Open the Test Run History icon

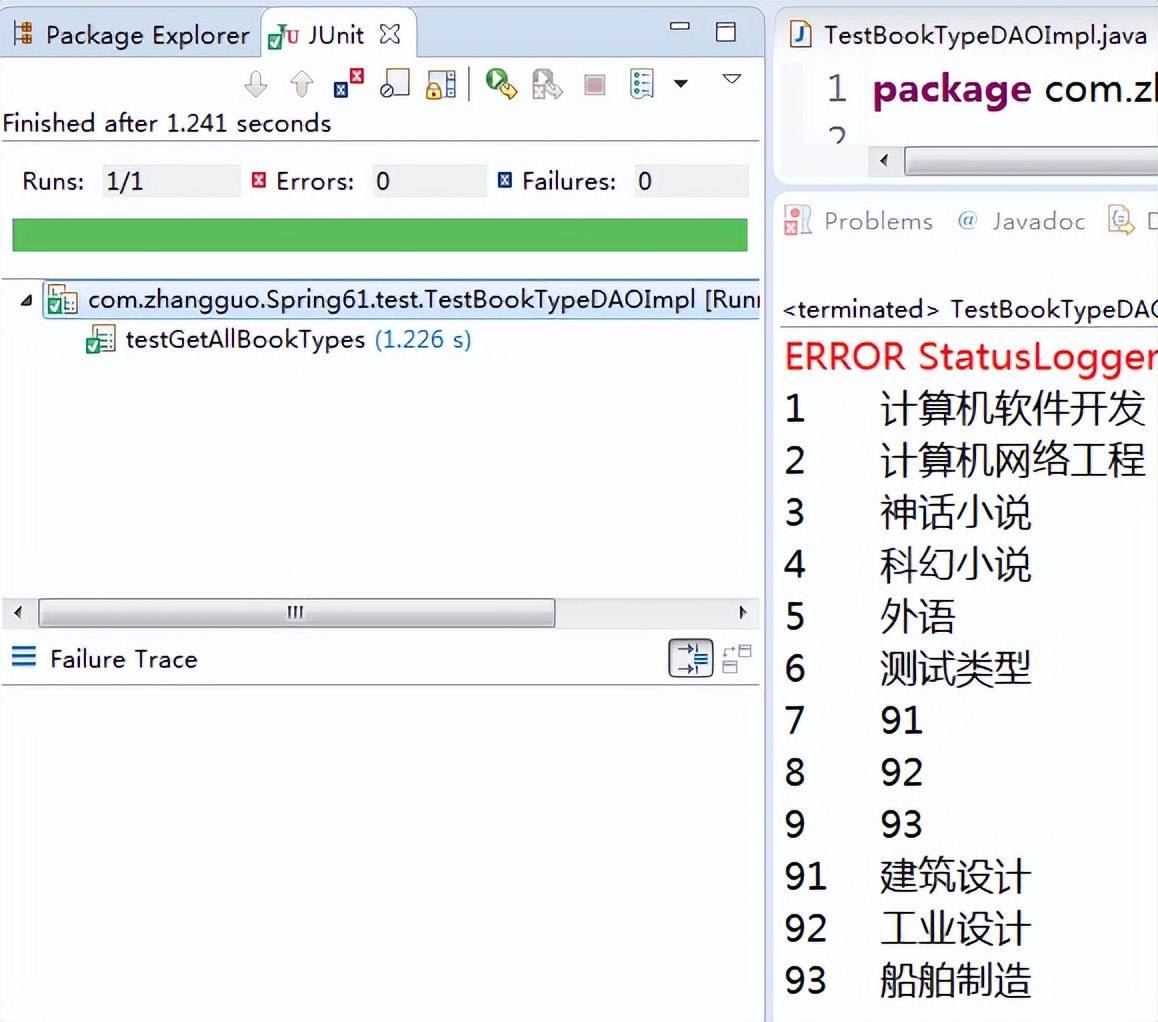642,84
